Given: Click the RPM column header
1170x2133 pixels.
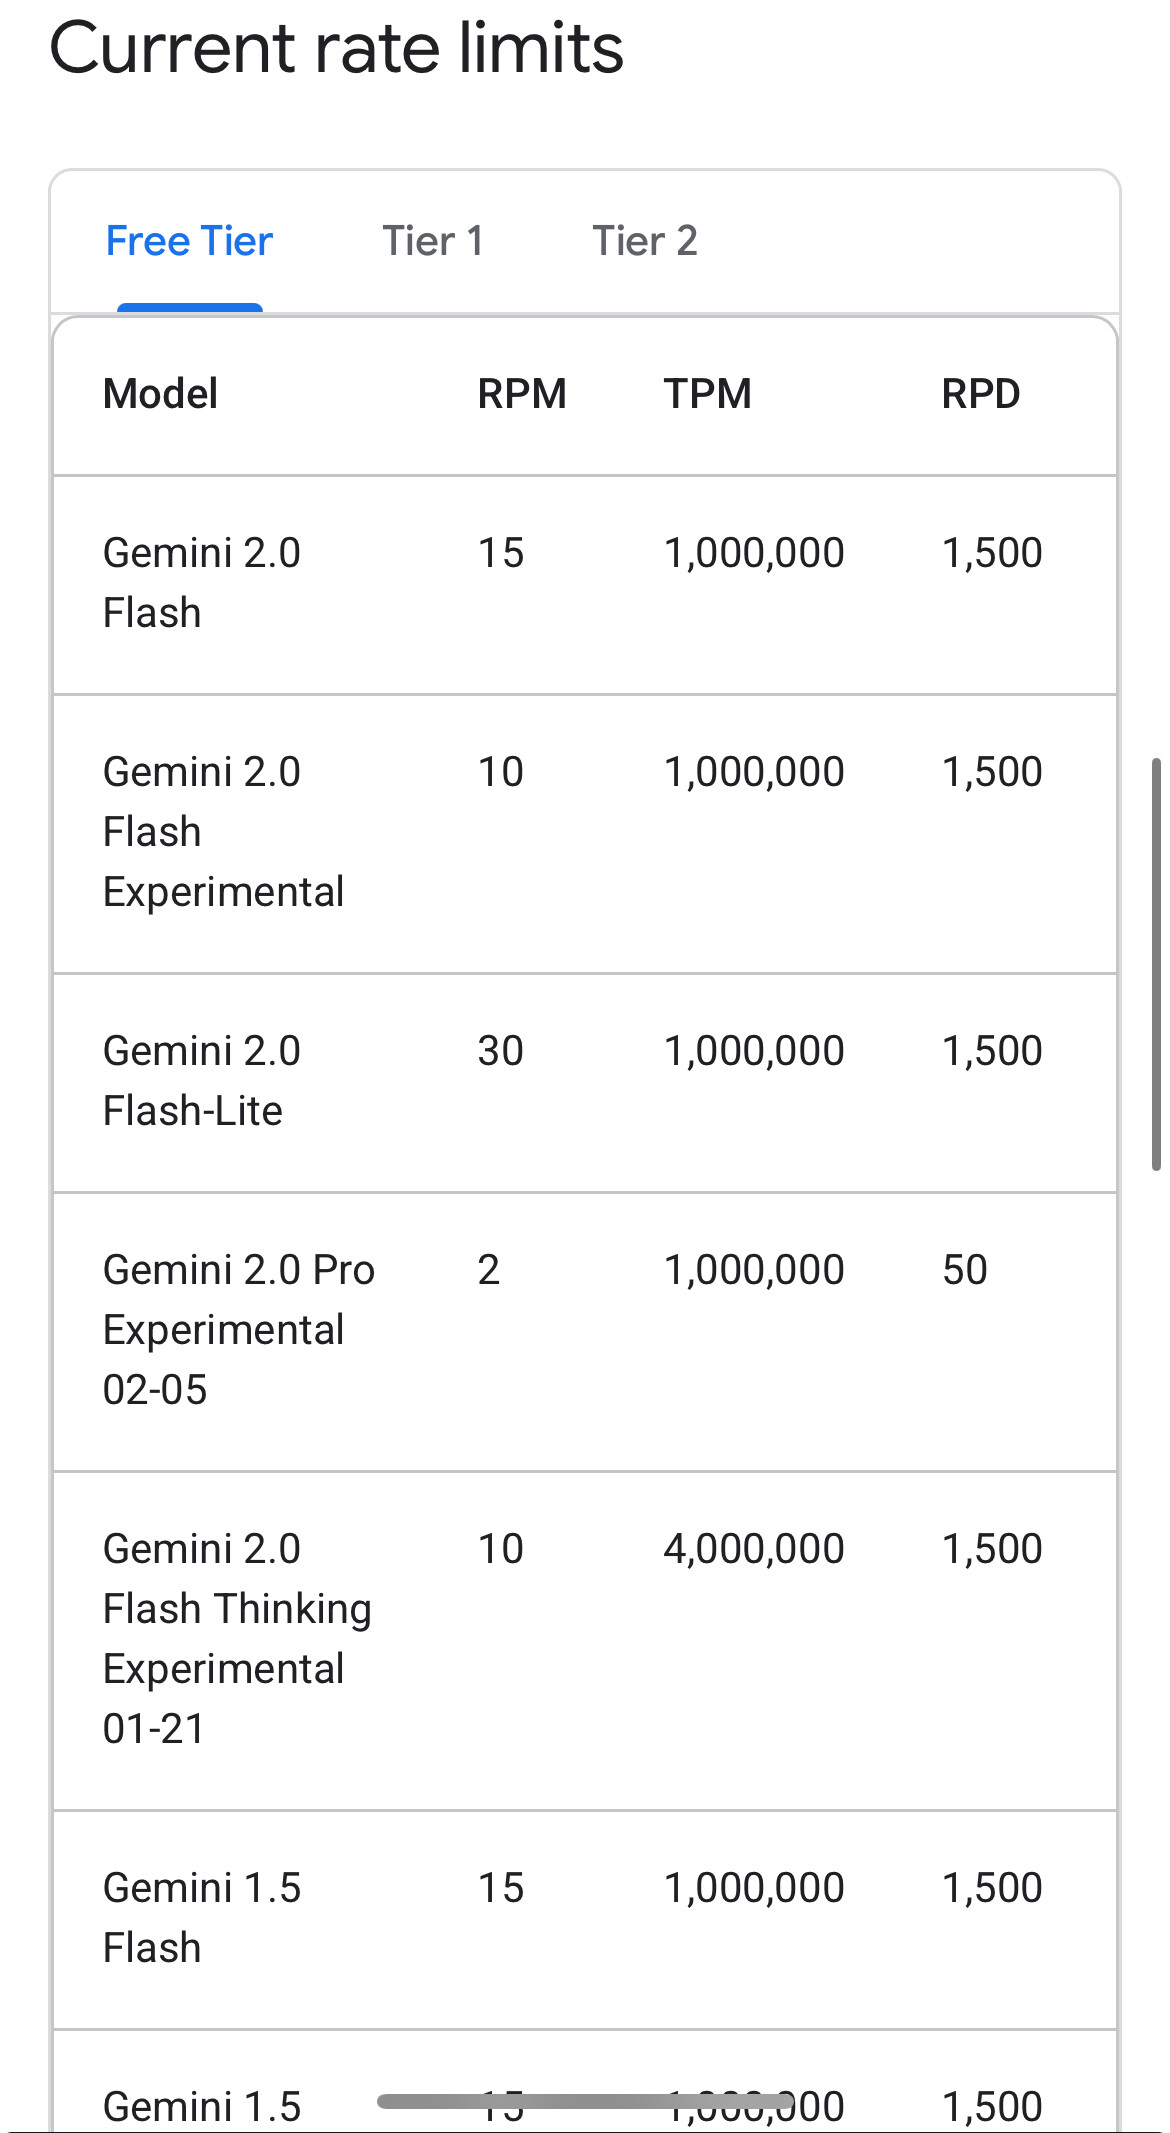Looking at the screenshot, I should click(x=521, y=394).
